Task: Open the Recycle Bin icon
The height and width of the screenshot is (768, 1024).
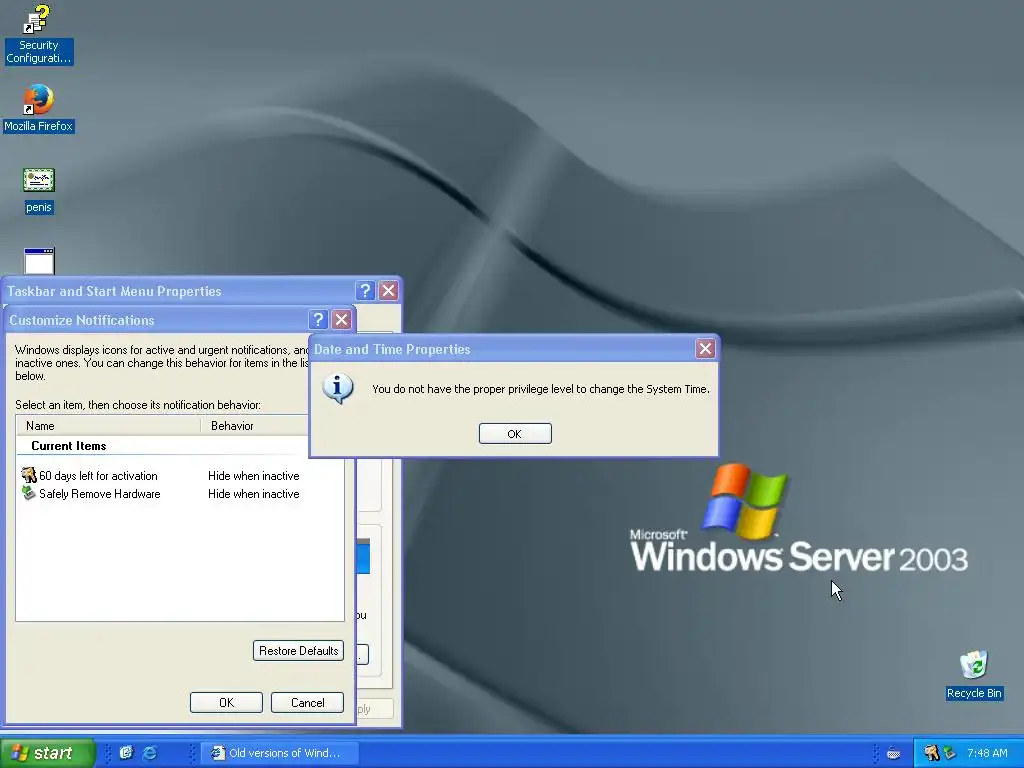Action: pos(974,675)
